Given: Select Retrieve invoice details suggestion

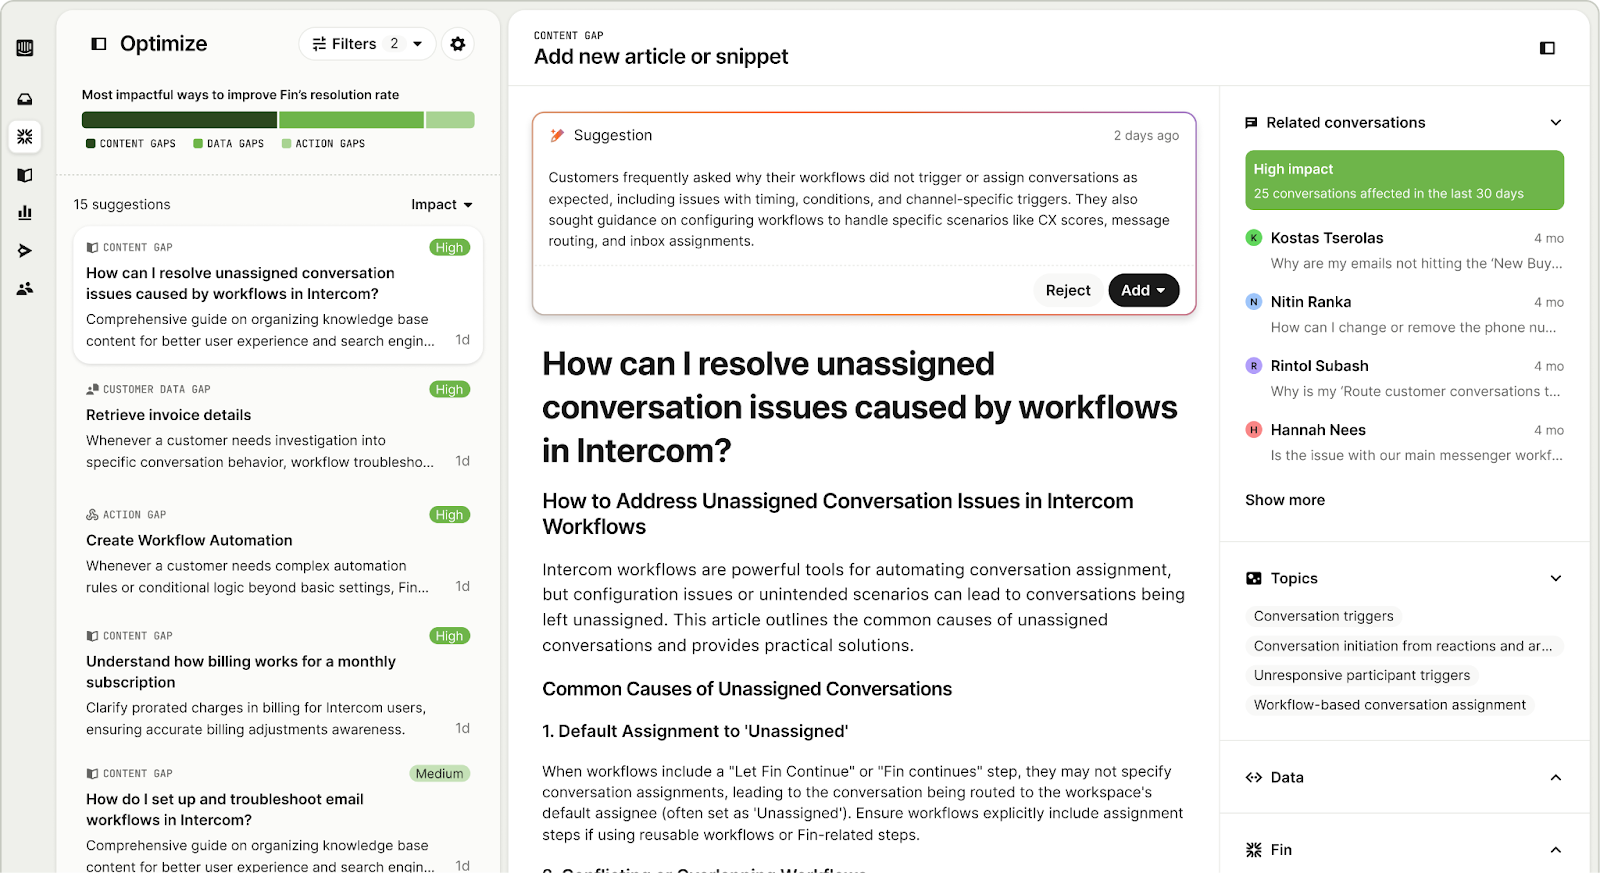Looking at the screenshot, I should [278, 425].
